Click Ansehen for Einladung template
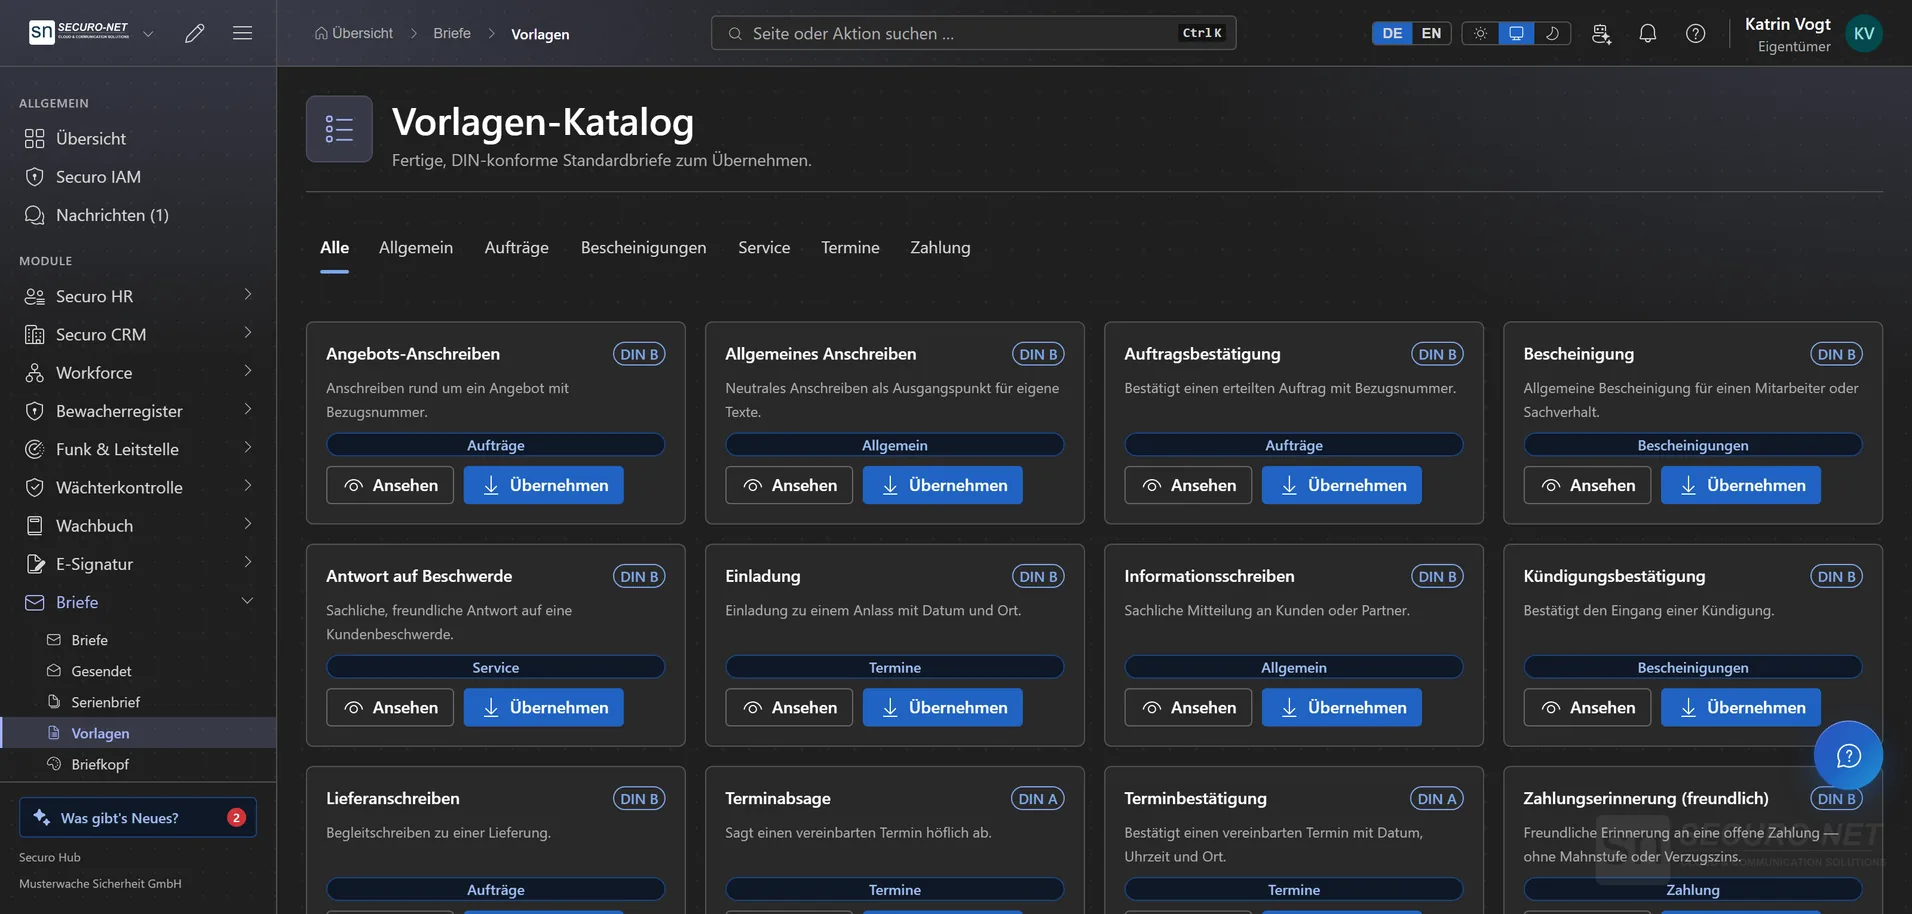Screen dimensions: 1912x914 pyautogui.click(x=789, y=707)
